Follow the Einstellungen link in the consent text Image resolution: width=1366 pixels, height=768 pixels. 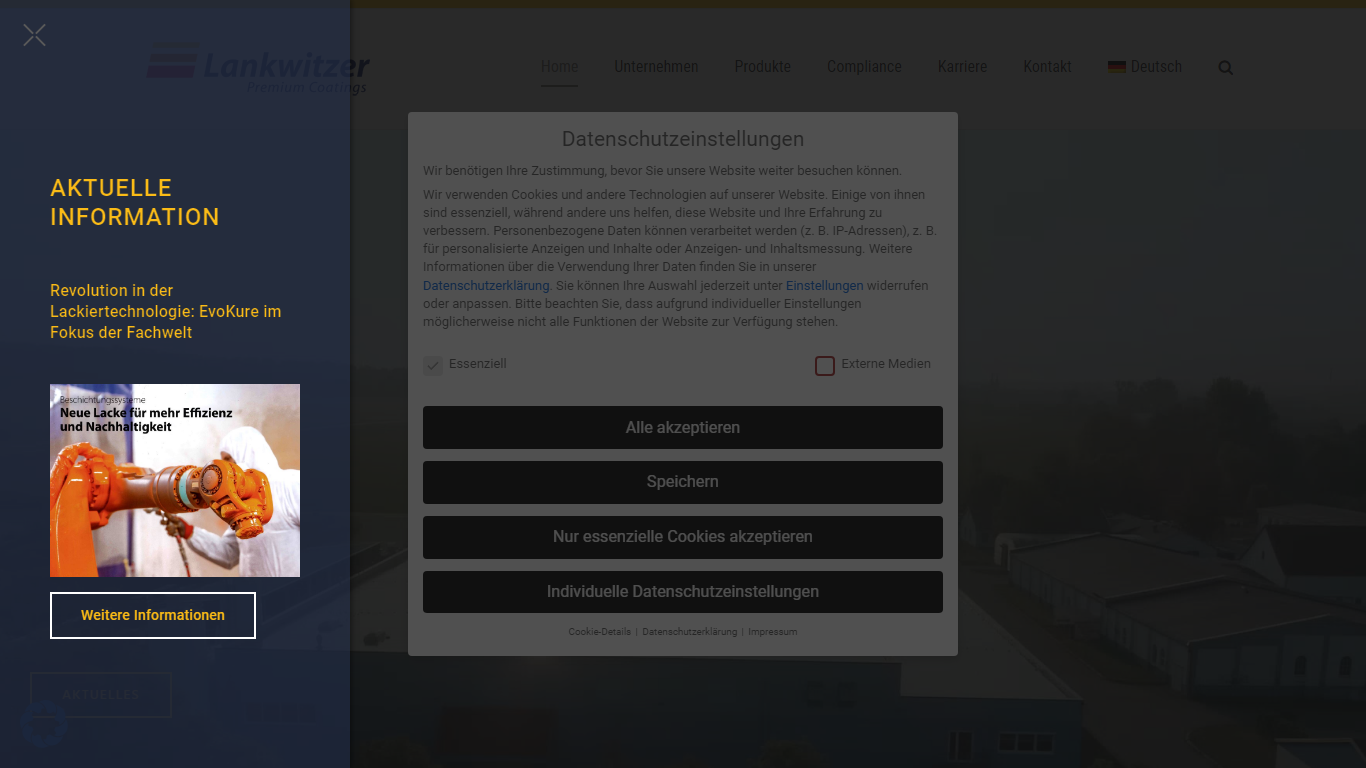pyautogui.click(x=824, y=286)
